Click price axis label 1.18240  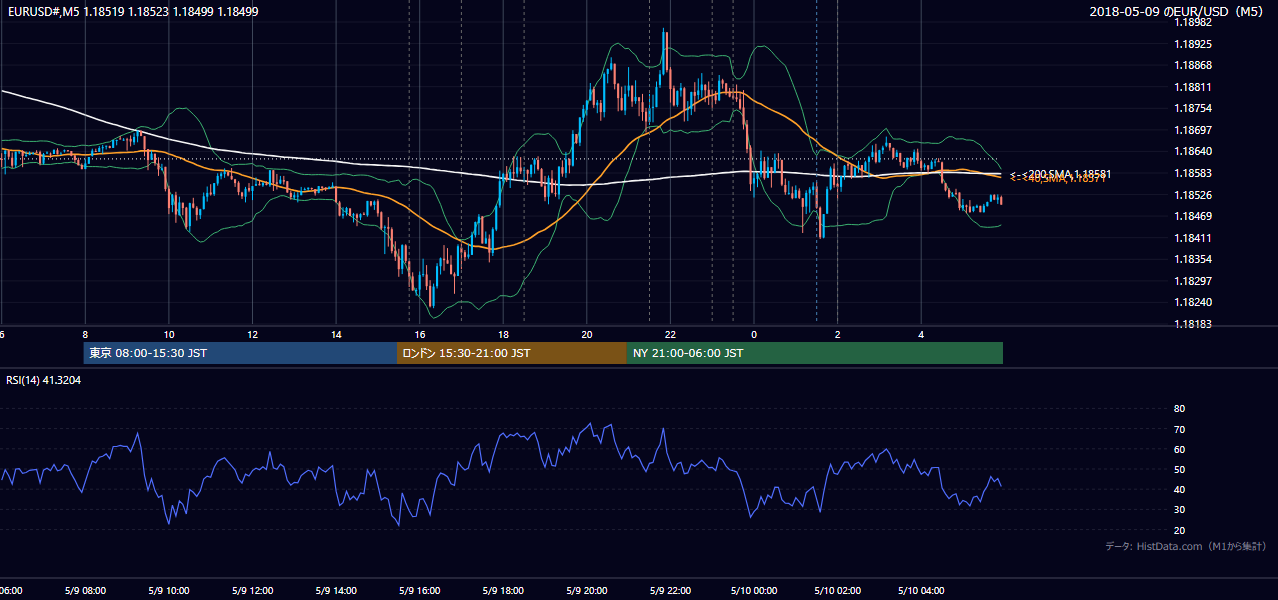point(1193,303)
